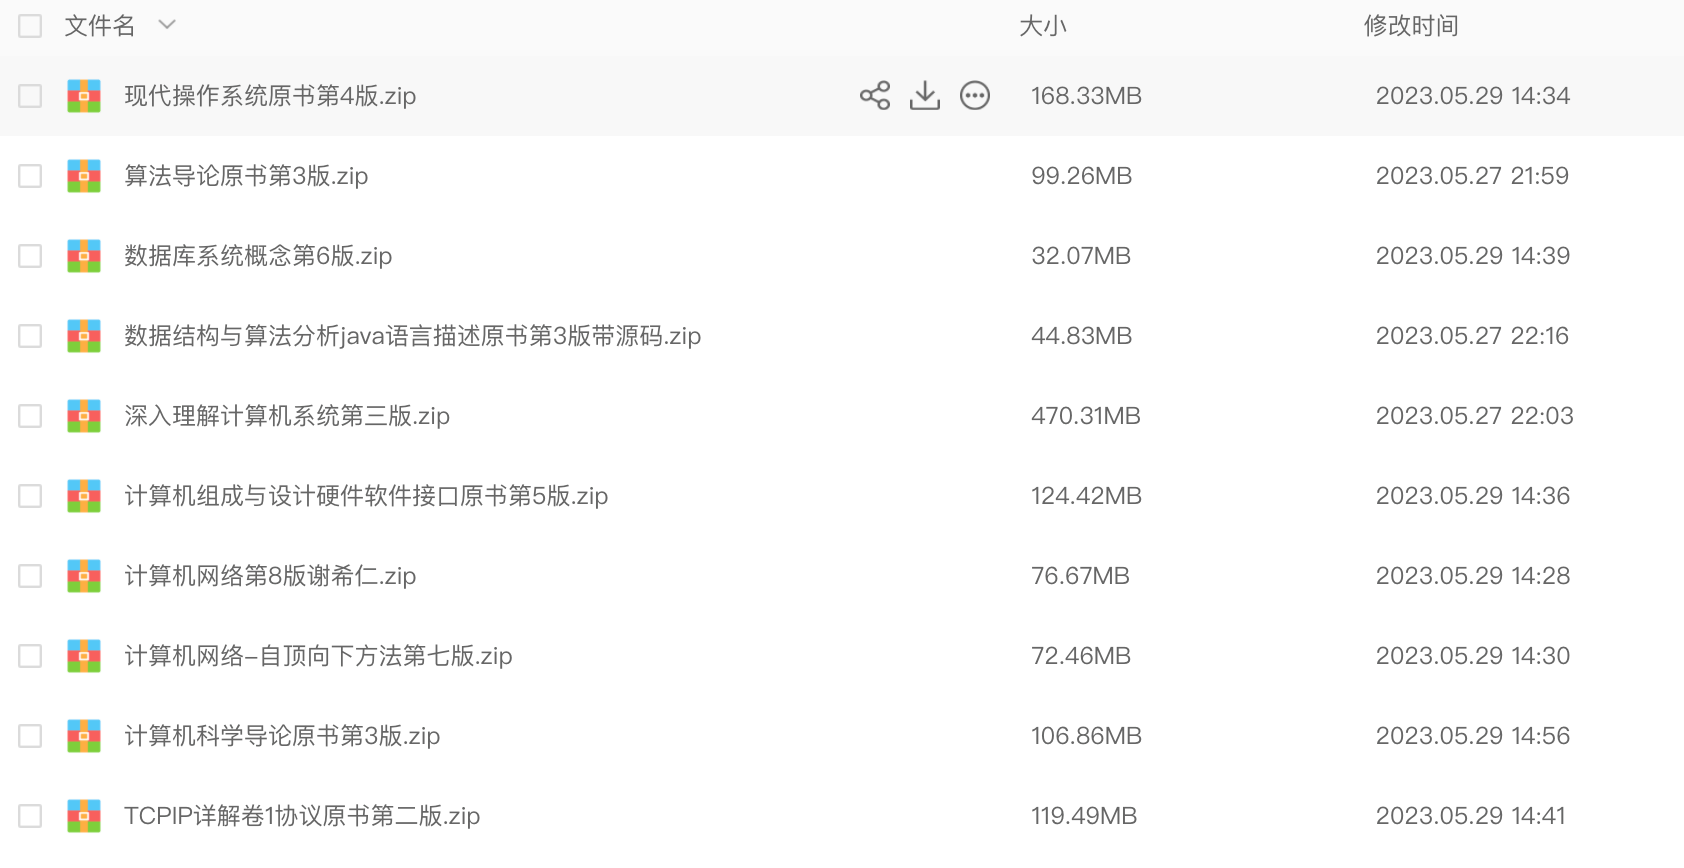
Task: Expand the 文件名 sort dropdown arrow
Action: (167, 25)
